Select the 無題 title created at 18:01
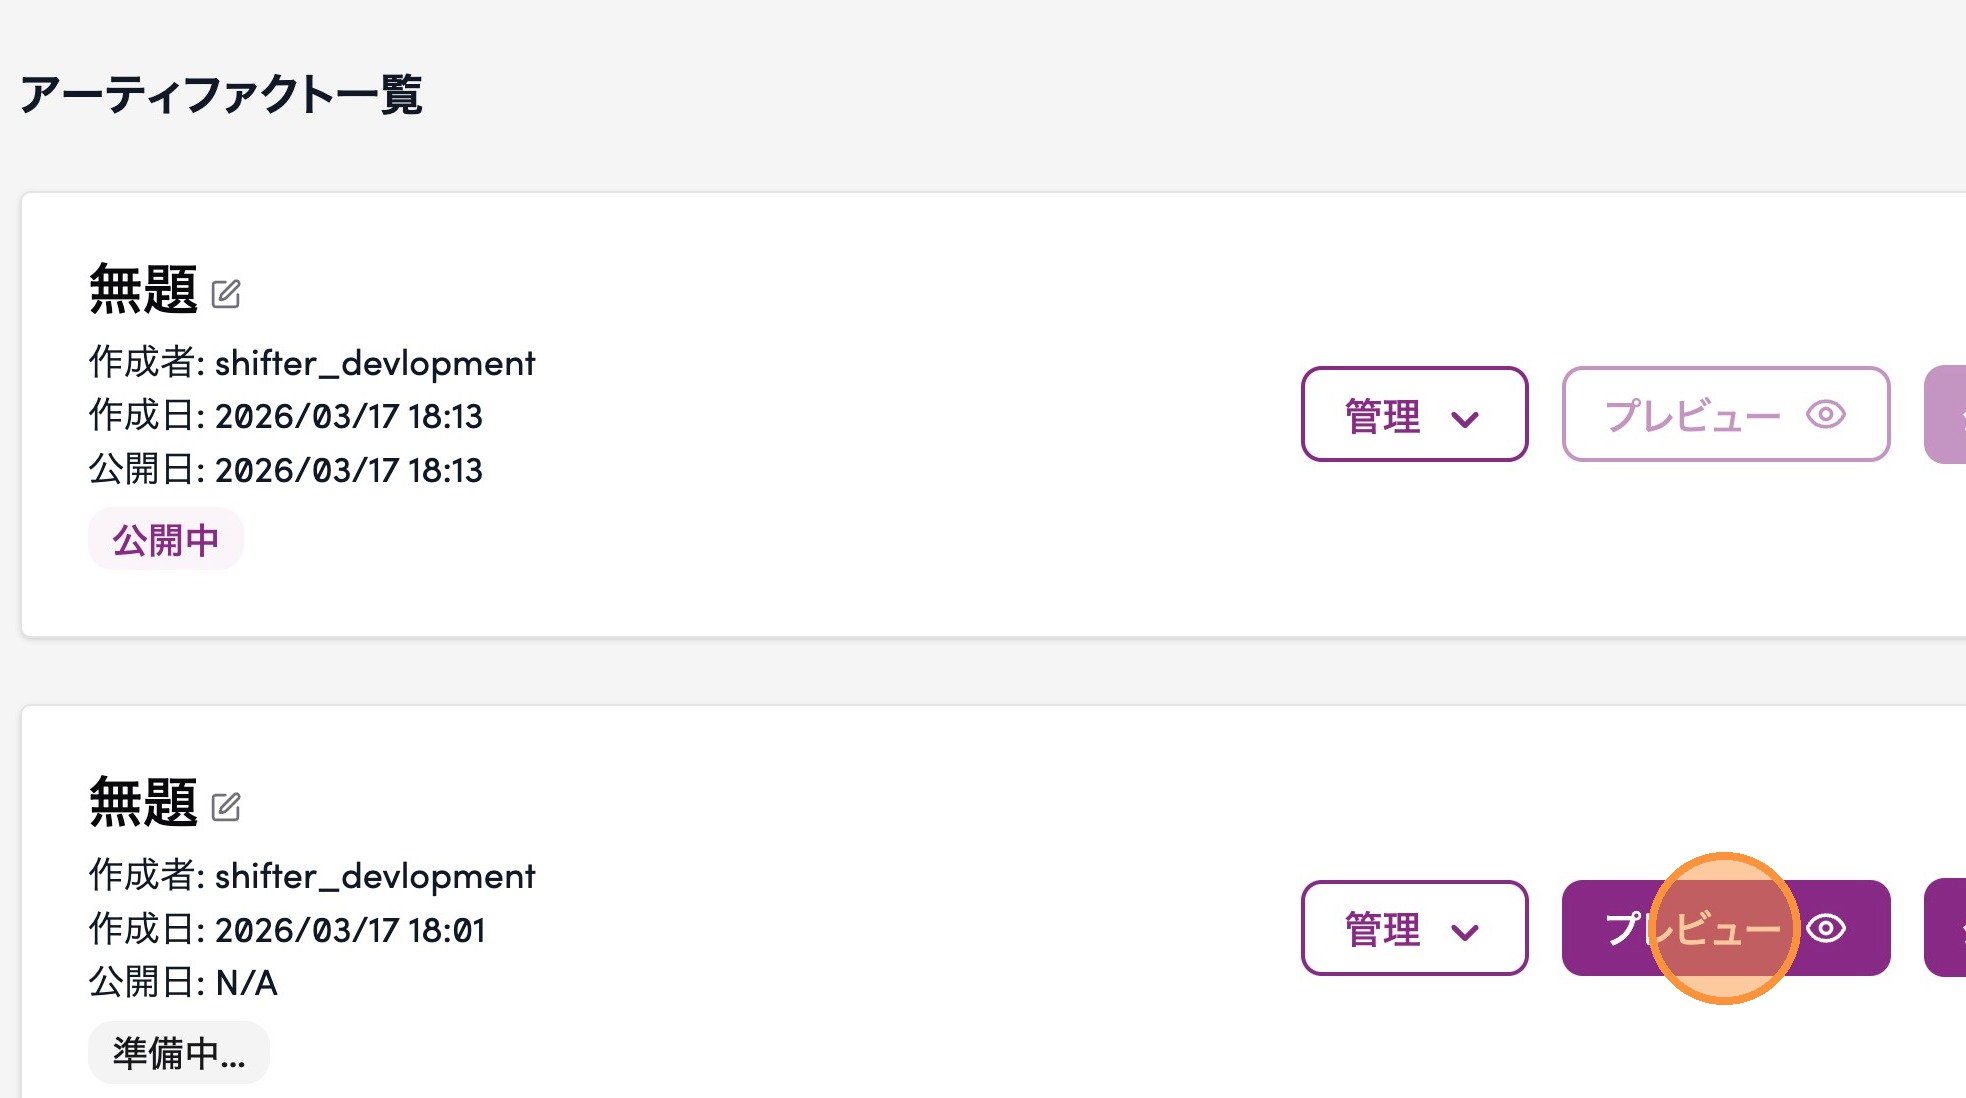This screenshot has height=1098, width=1966. pos(144,803)
